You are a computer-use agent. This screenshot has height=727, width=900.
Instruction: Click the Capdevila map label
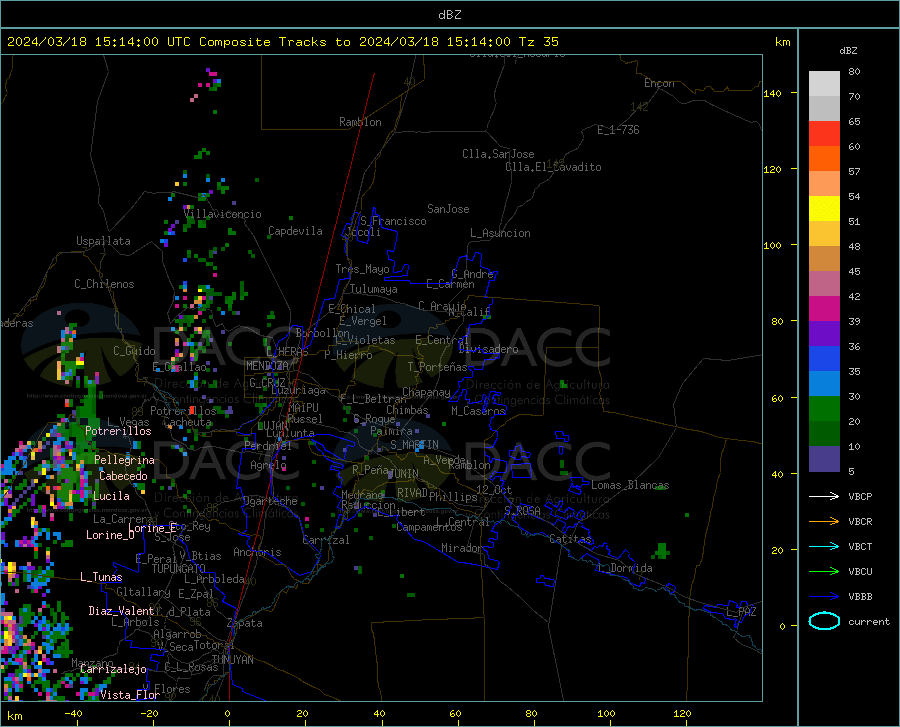(295, 231)
